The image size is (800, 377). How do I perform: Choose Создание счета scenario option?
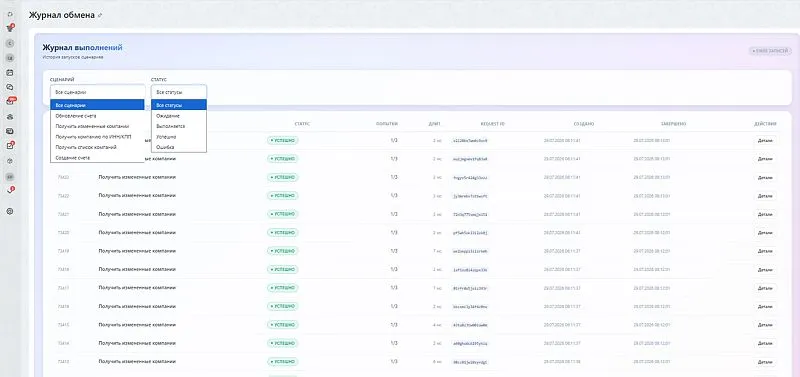97,158
